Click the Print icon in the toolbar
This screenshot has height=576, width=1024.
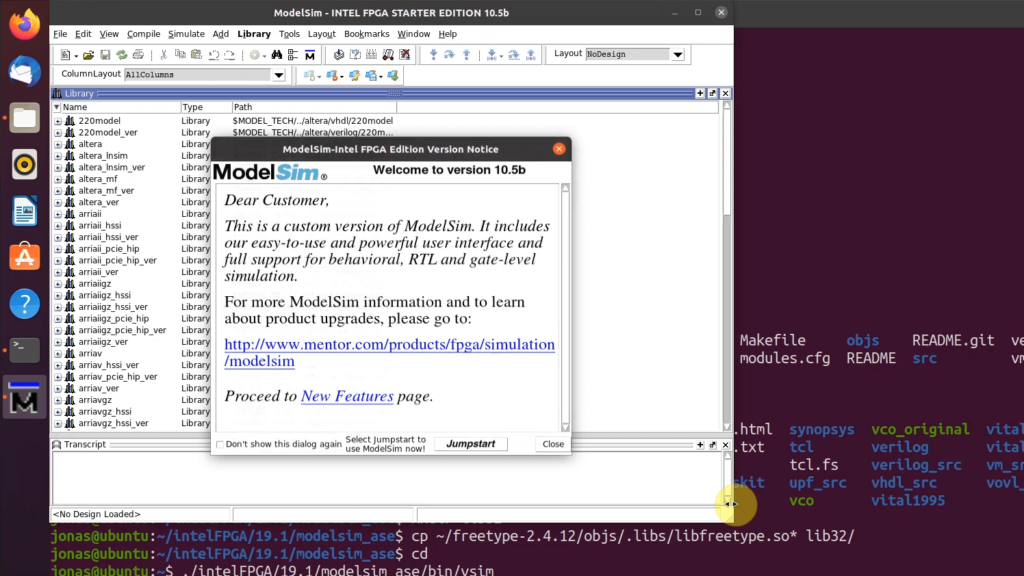tap(138, 55)
